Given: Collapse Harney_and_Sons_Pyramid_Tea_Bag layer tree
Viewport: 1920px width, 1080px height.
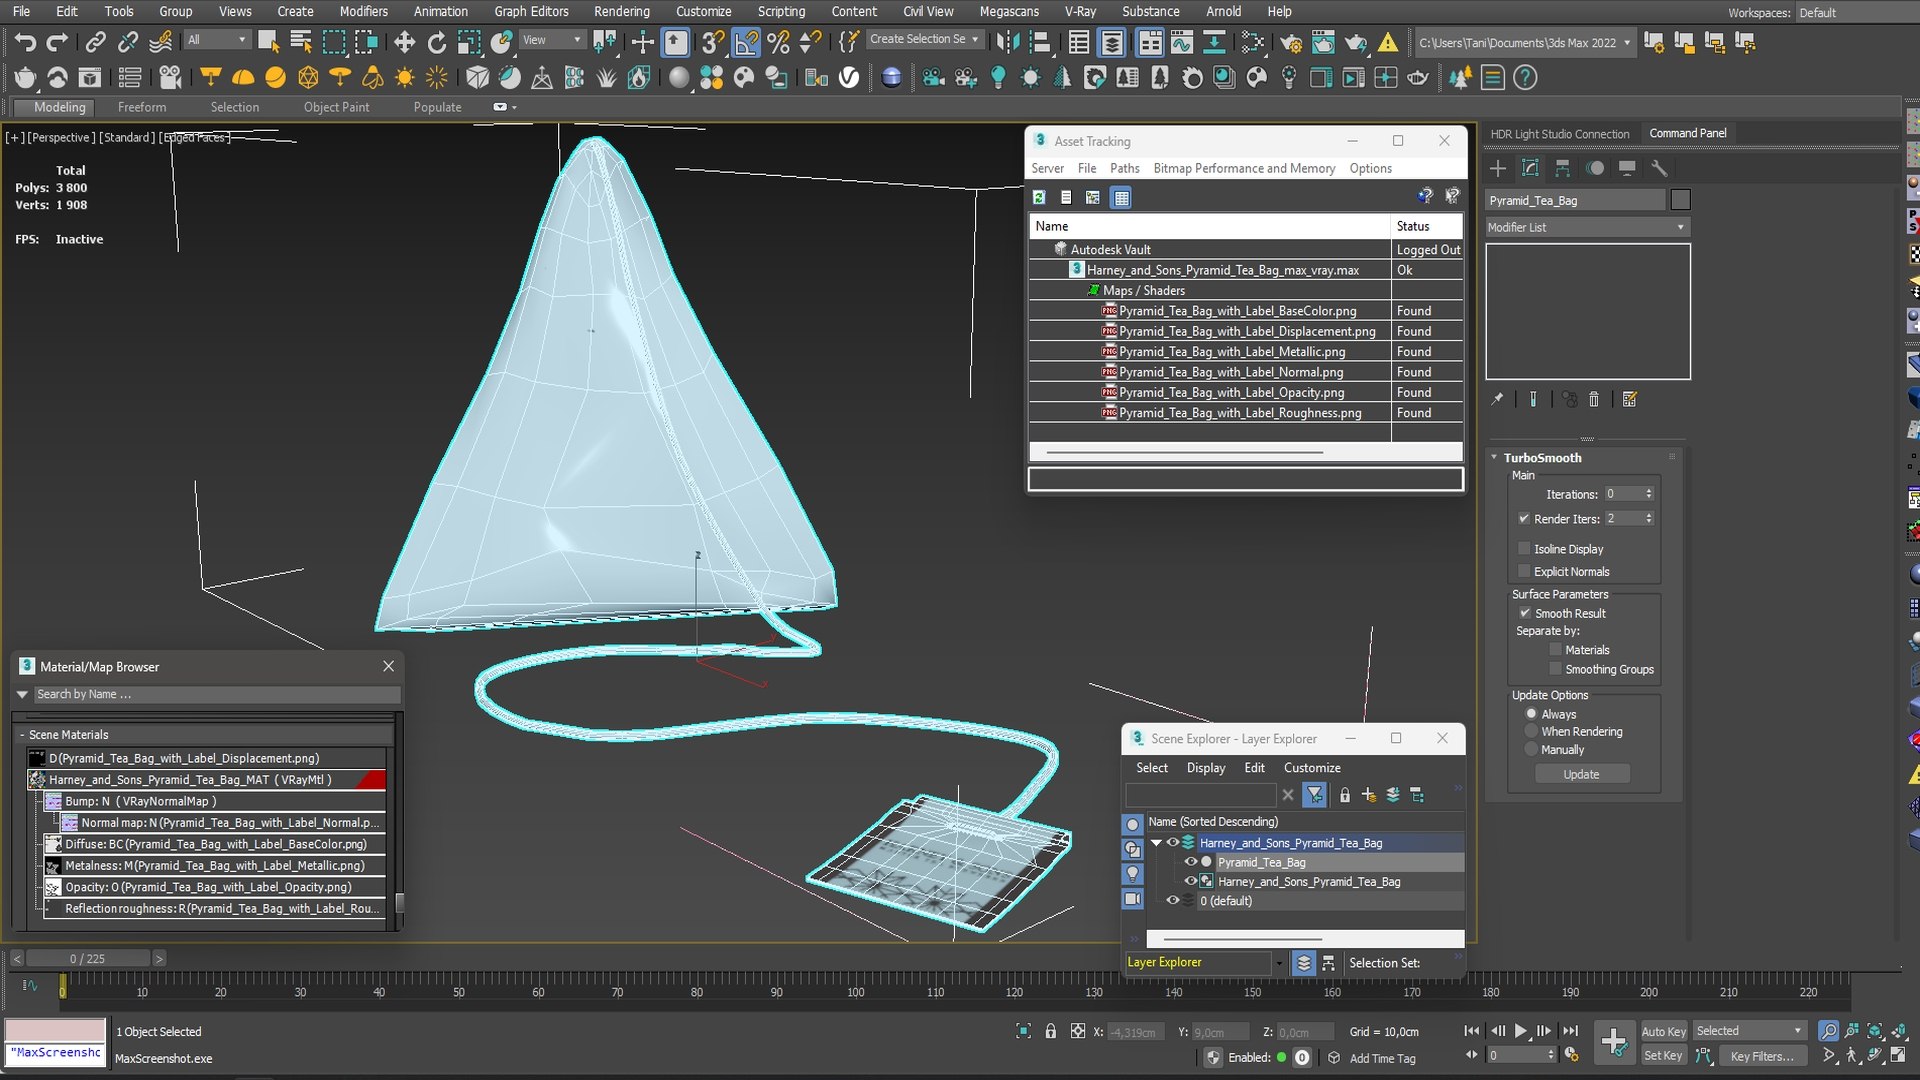Looking at the screenshot, I should [1156, 843].
